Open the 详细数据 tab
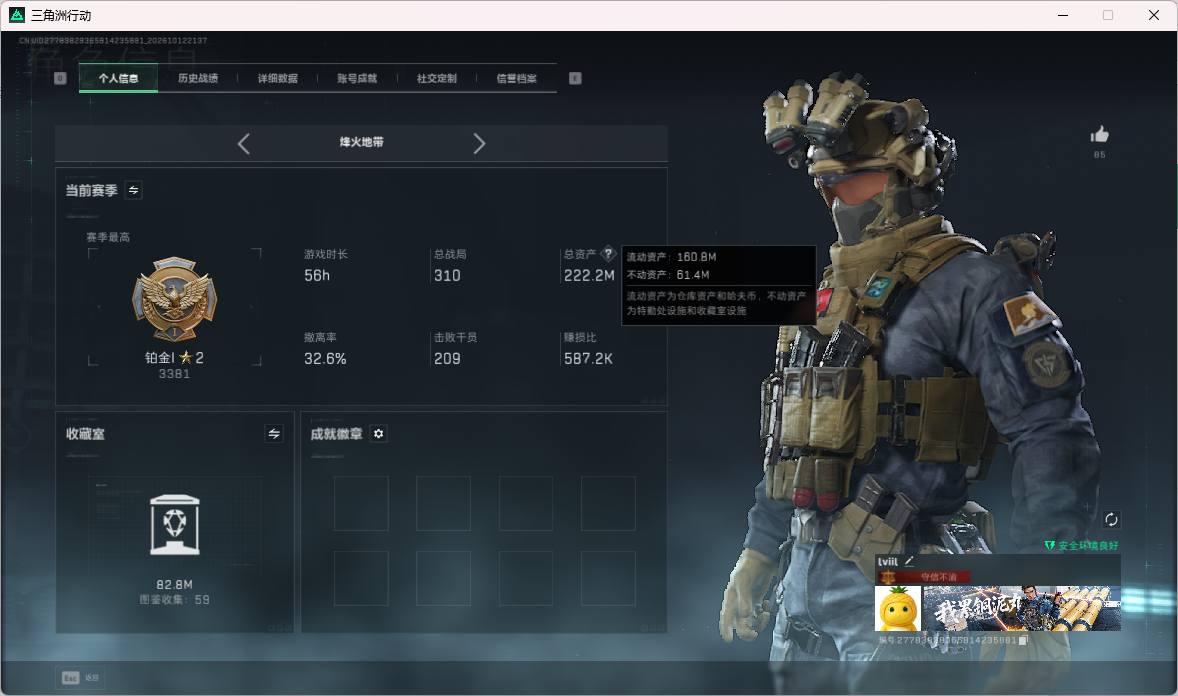 pyautogui.click(x=277, y=78)
